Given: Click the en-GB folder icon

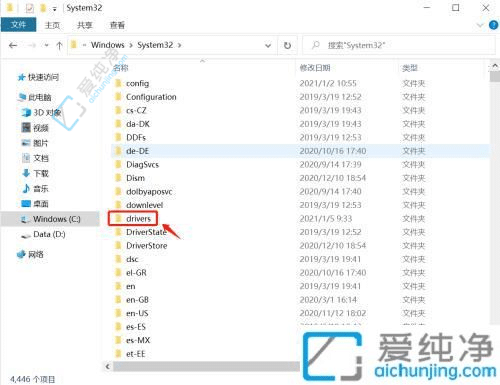Looking at the screenshot, I should pos(118,300).
